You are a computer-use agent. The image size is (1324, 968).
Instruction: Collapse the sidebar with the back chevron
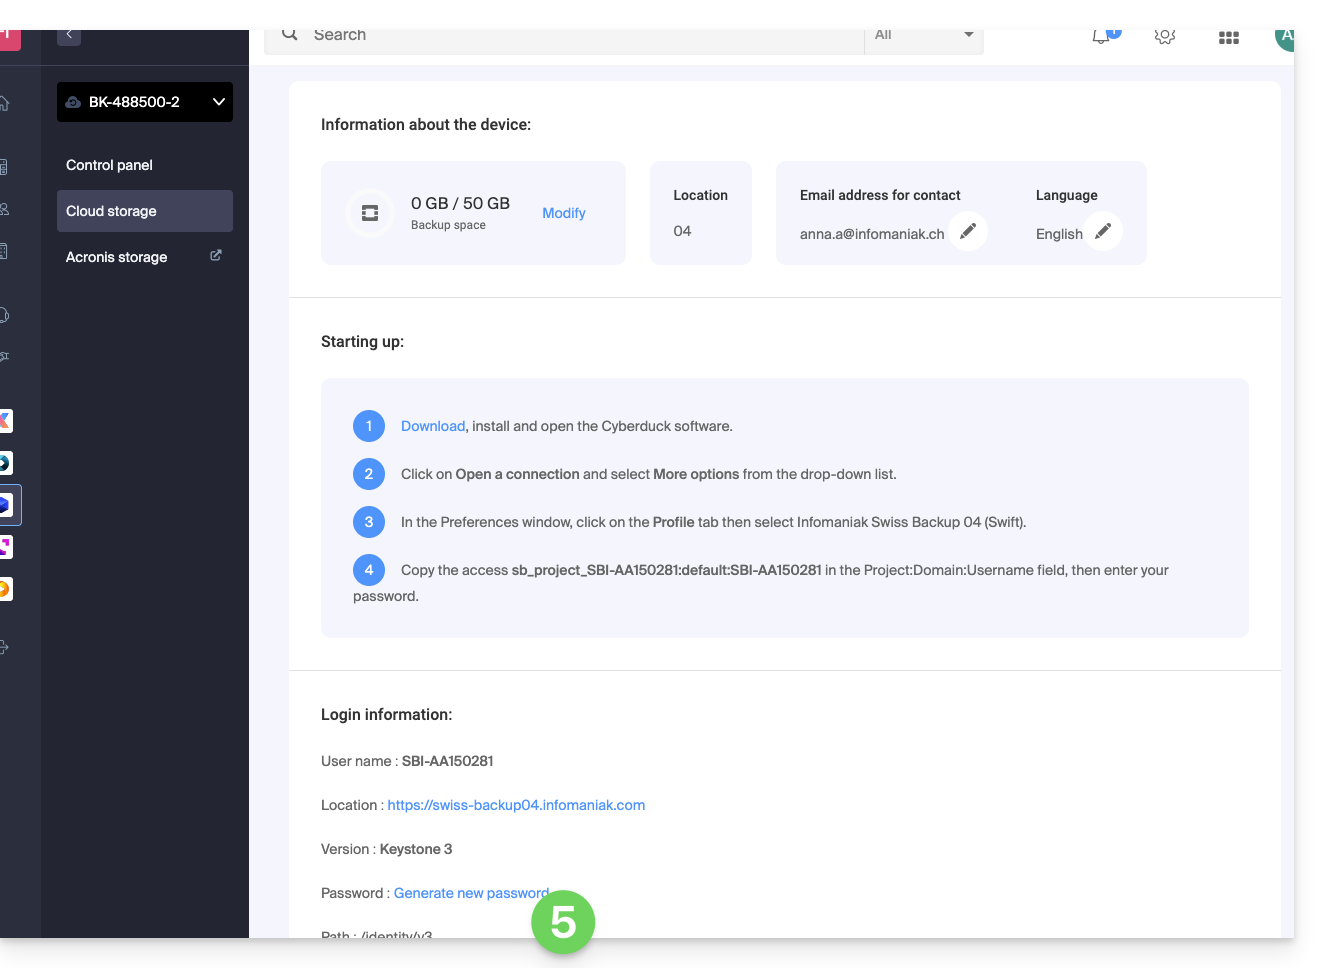tap(69, 35)
